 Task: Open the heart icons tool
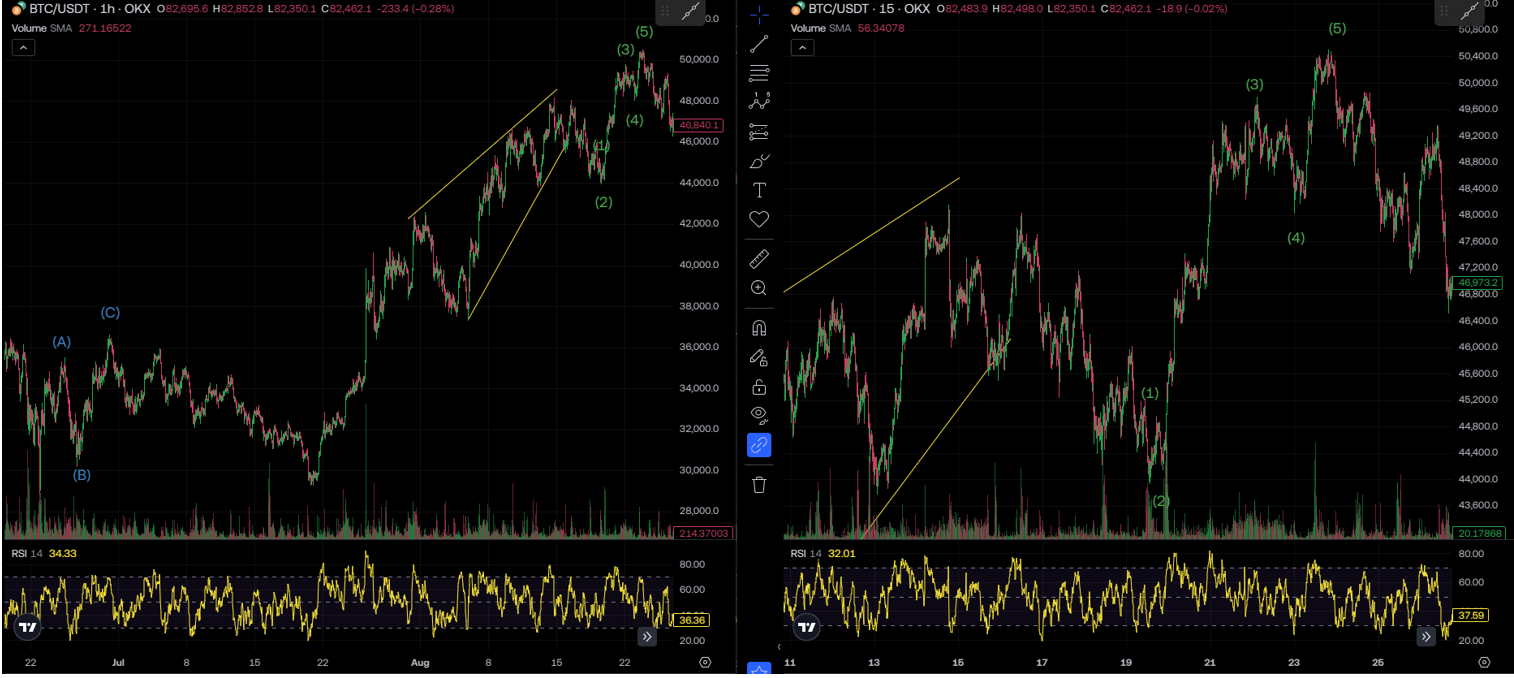759,219
